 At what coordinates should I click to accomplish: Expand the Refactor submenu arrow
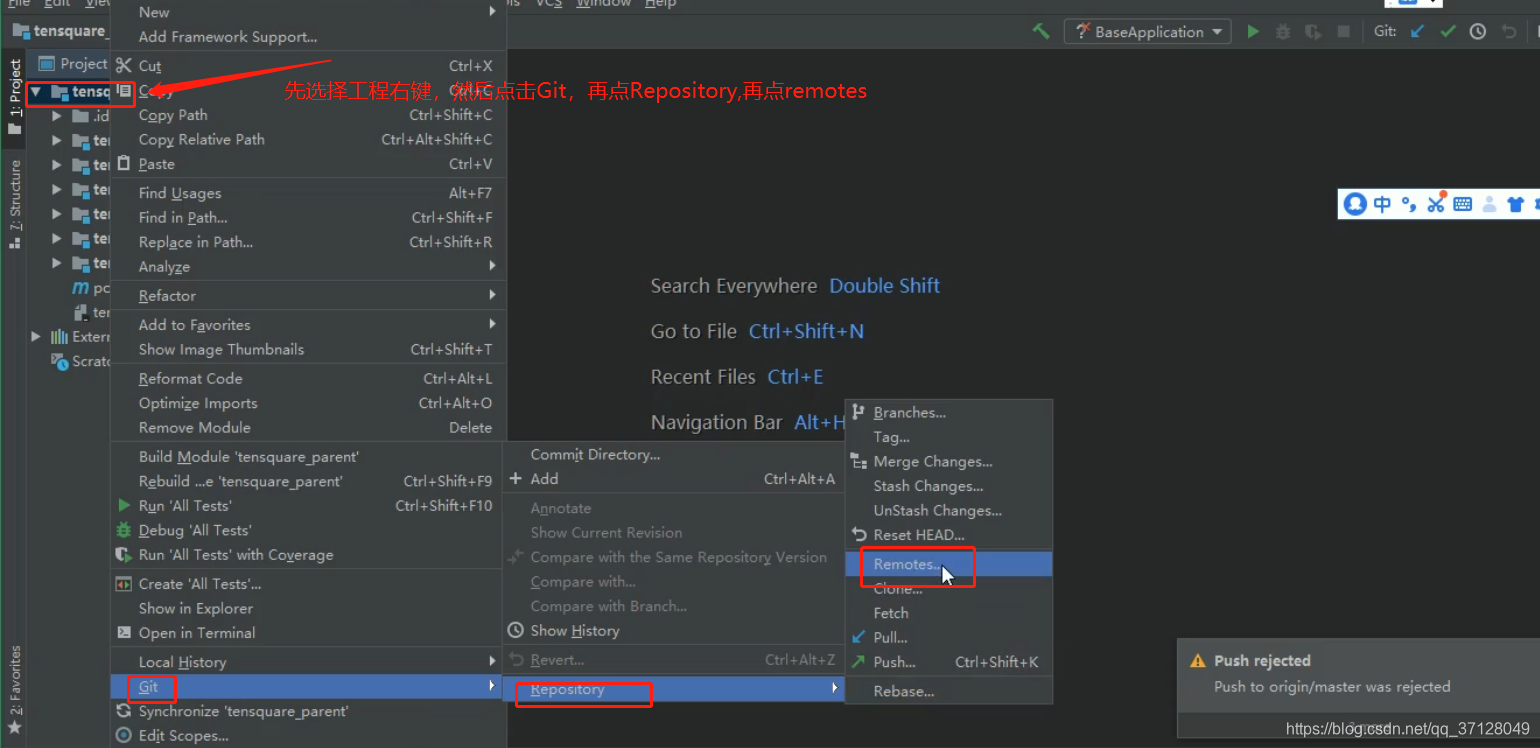(x=492, y=295)
